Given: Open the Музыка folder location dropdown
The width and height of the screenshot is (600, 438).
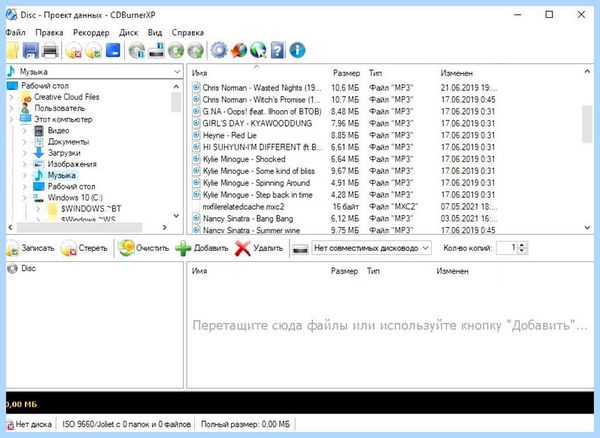Looking at the screenshot, I should coord(177,72).
